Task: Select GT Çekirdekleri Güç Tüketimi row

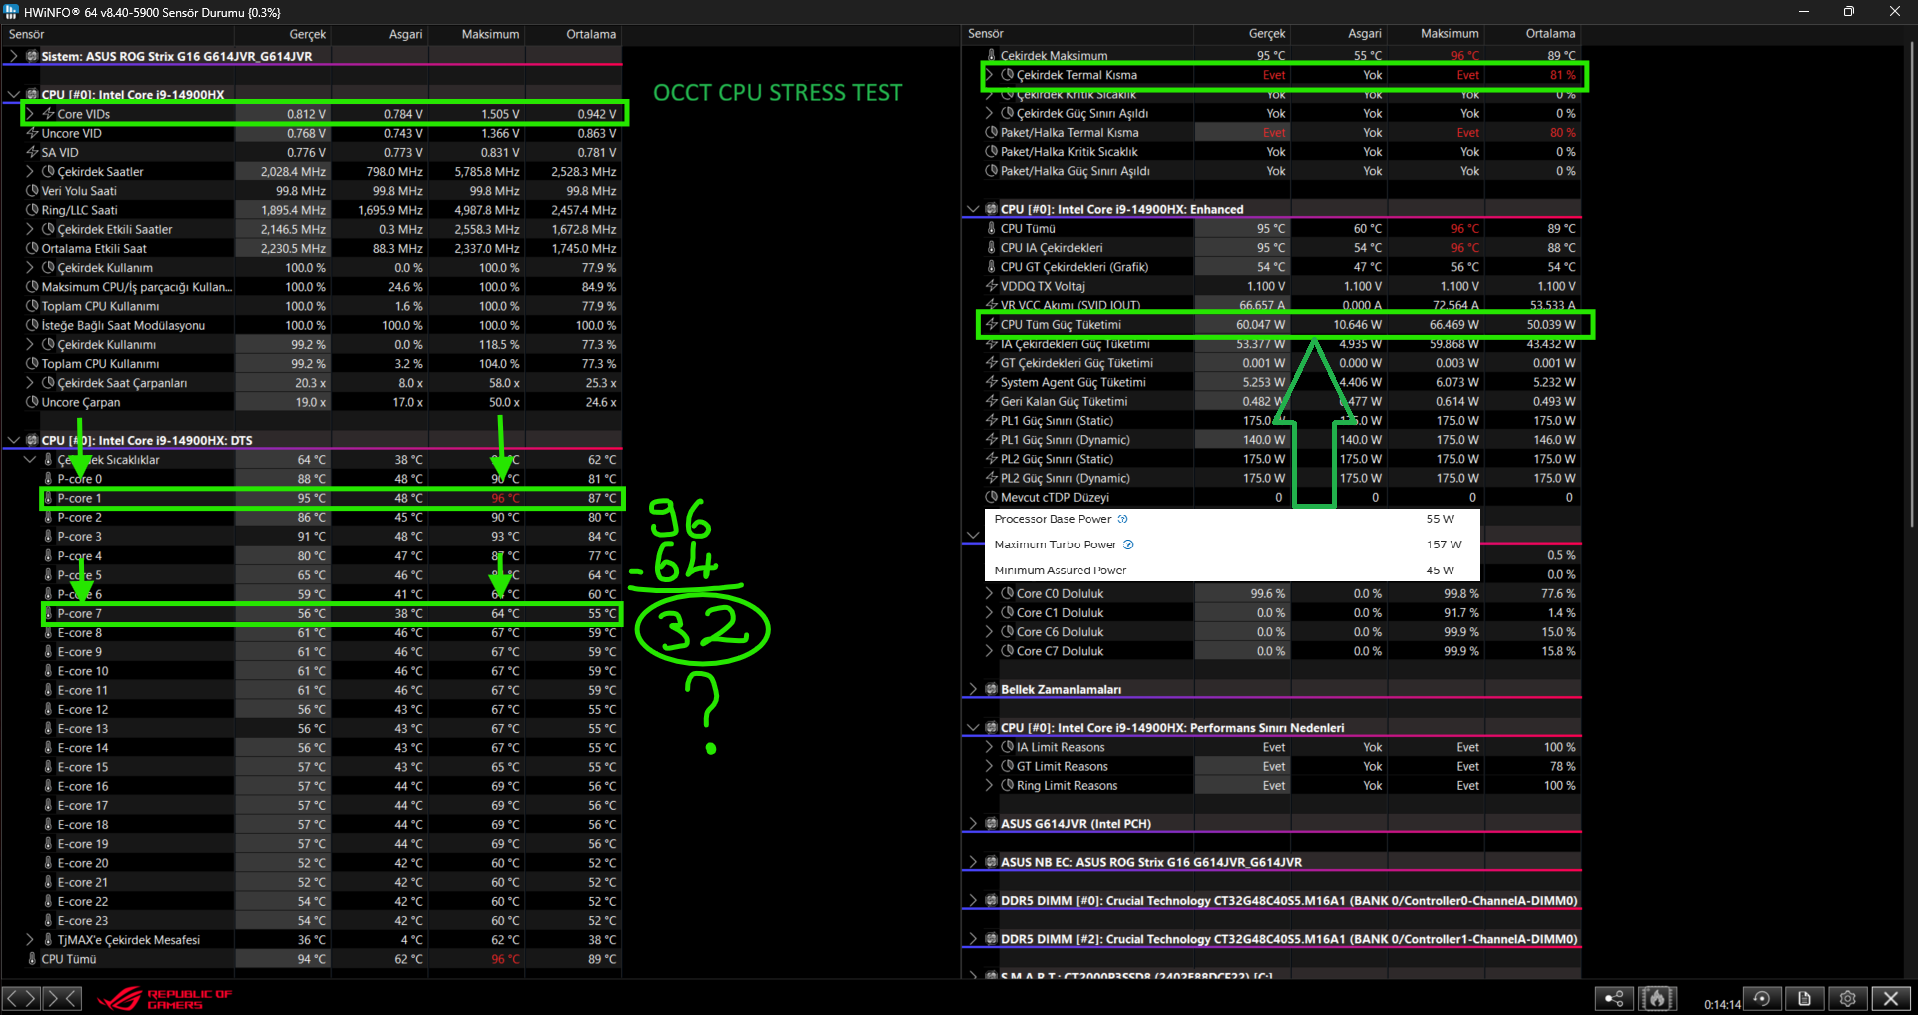Action: click(1272, 363)
